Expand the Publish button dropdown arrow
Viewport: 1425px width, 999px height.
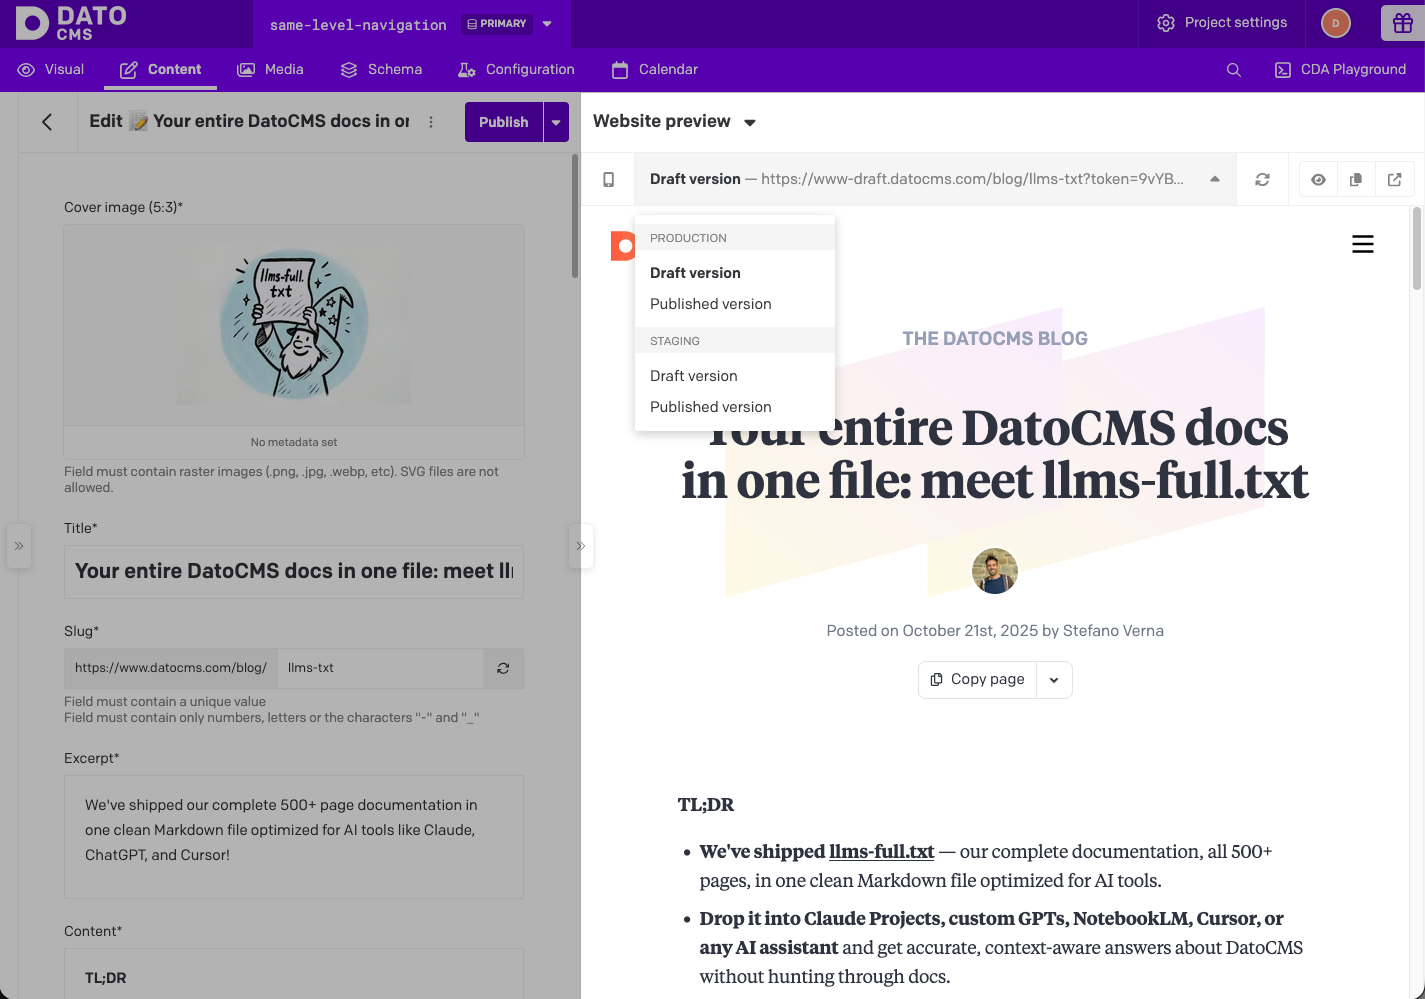click(556, 121)
